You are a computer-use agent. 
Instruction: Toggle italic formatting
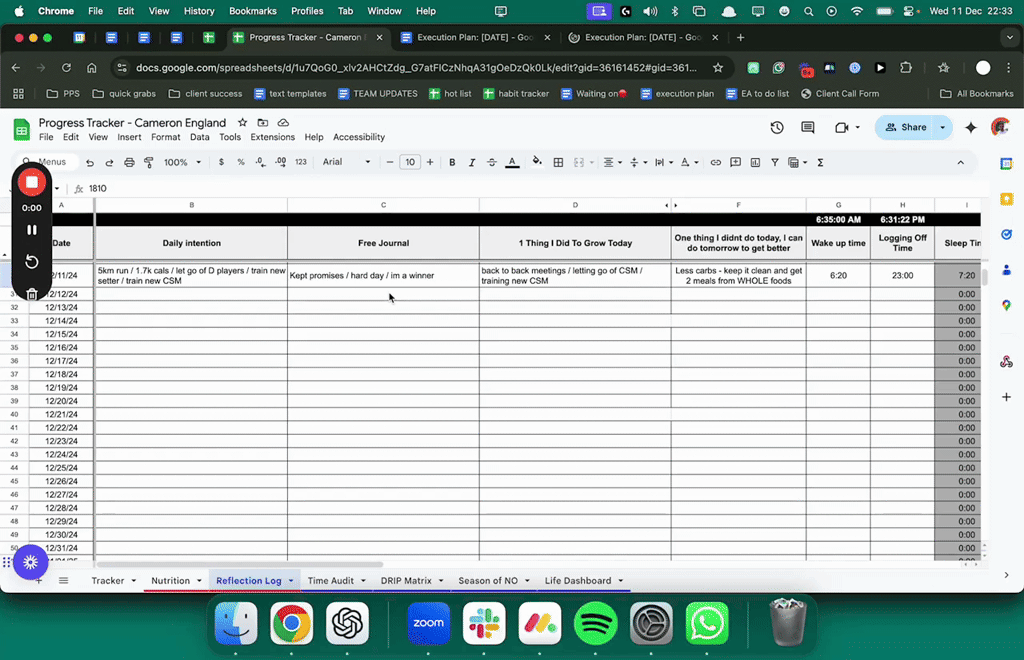click(x=472, y=163)
